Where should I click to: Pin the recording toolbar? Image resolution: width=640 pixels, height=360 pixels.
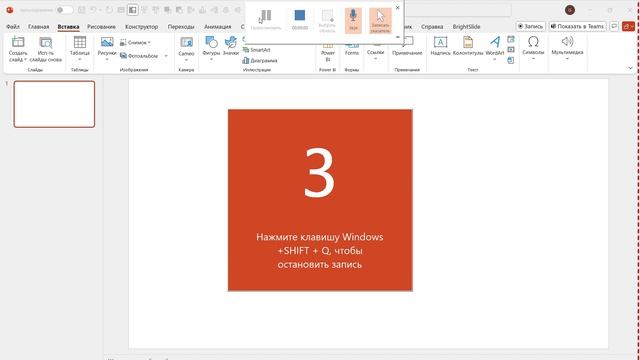(x=398, y=37)
